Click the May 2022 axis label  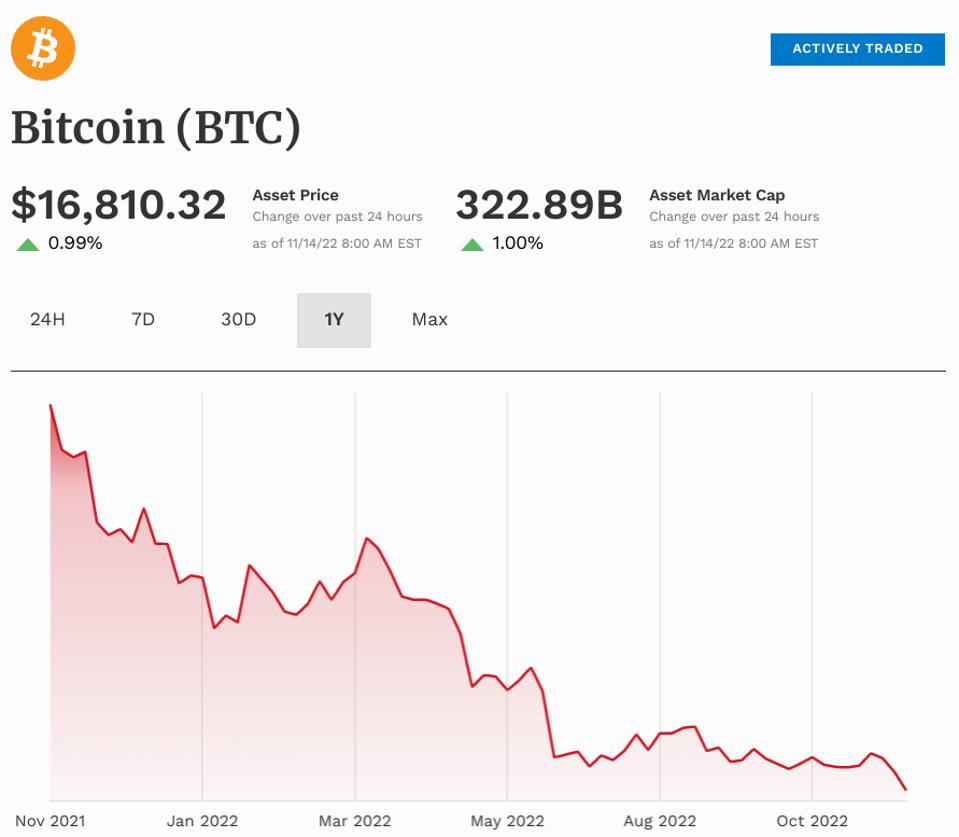click(506, 818)
